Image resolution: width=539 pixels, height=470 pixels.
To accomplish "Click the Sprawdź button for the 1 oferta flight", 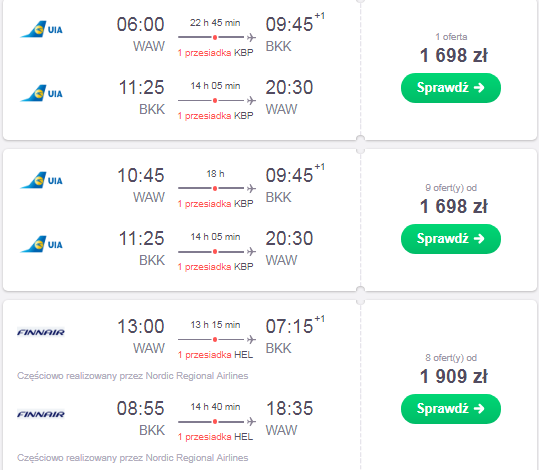I will (x=451, y=88).
